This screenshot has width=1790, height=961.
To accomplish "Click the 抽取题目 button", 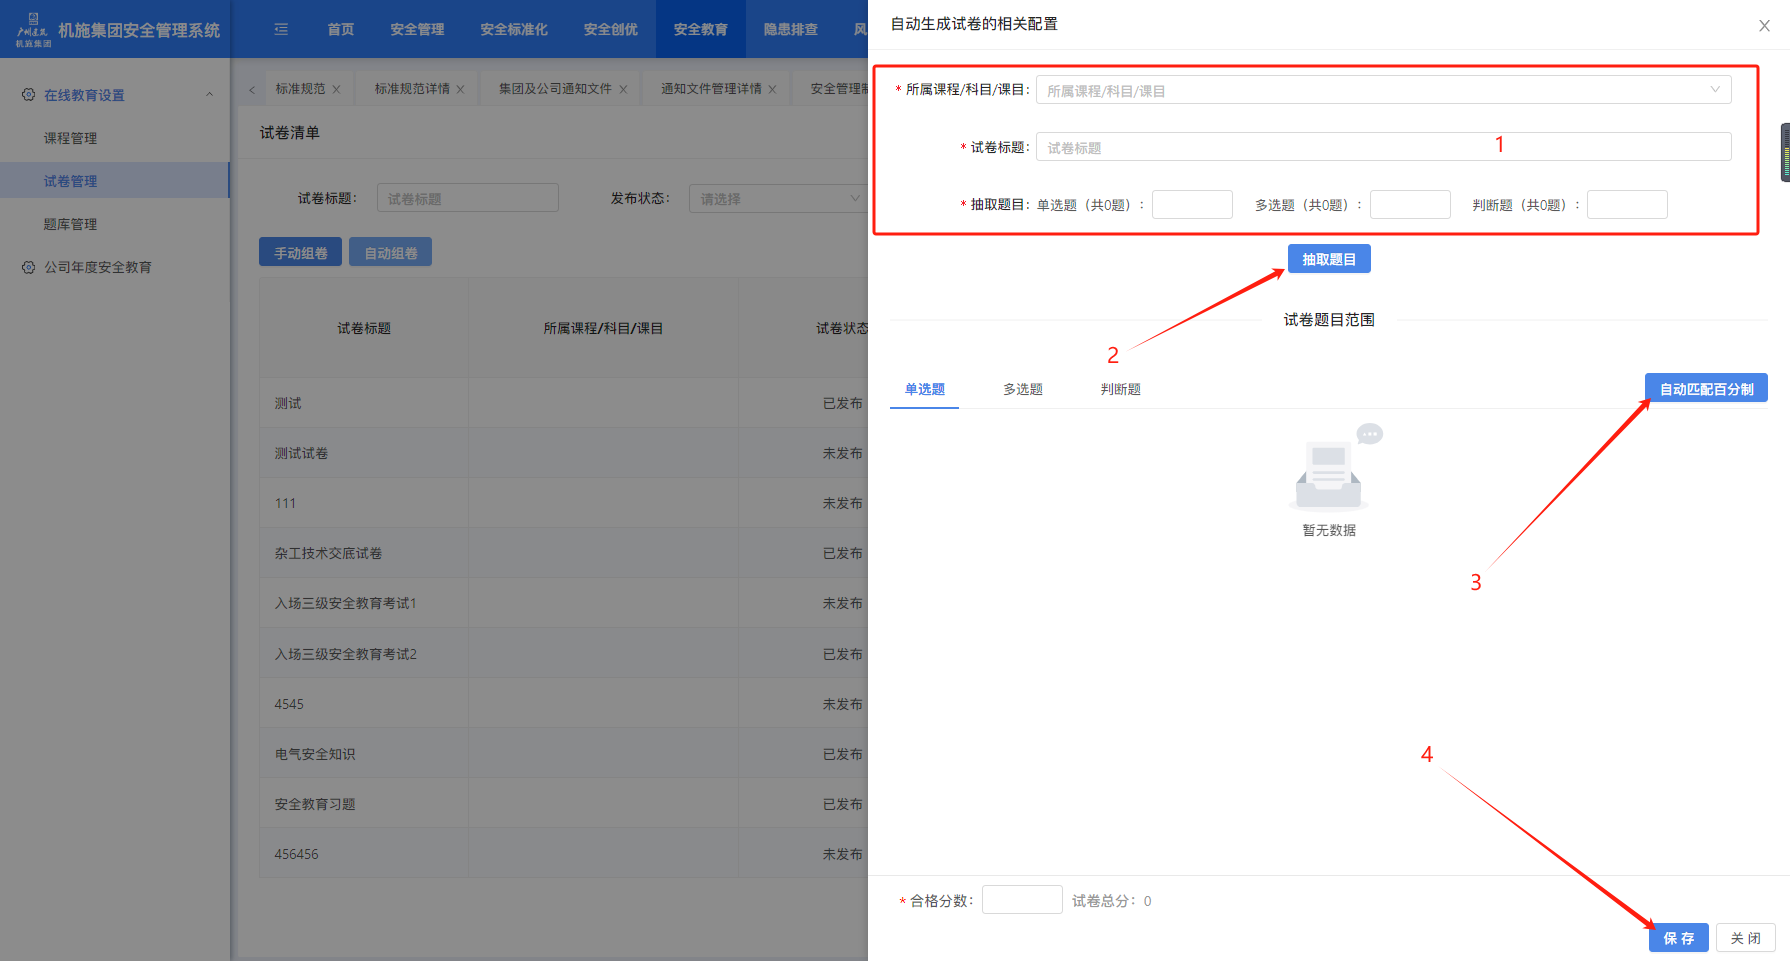I will click(x=1328, y=259).
